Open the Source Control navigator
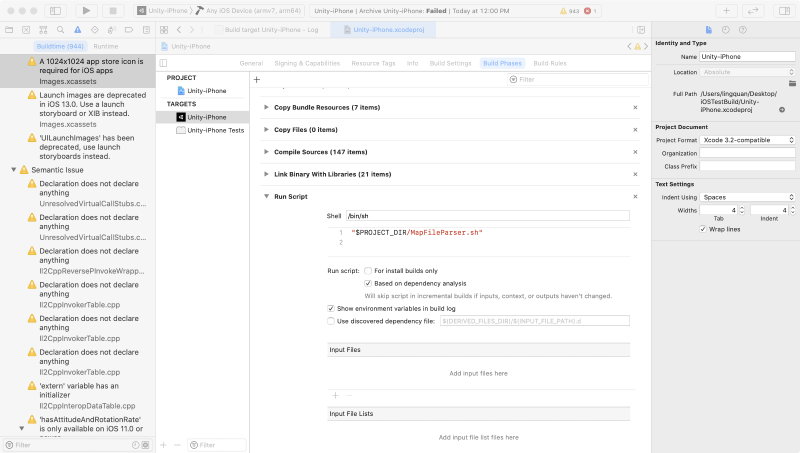Image resolution: width=800 pixels, height=453 pixels. tap(26, 30)
